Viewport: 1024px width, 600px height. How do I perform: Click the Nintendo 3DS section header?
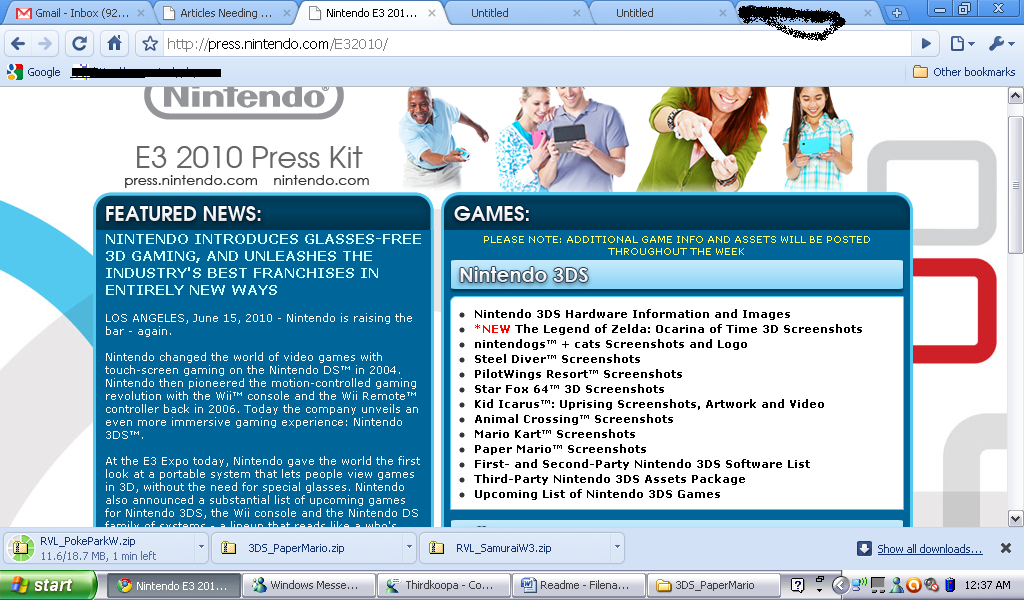click(677, 275)
